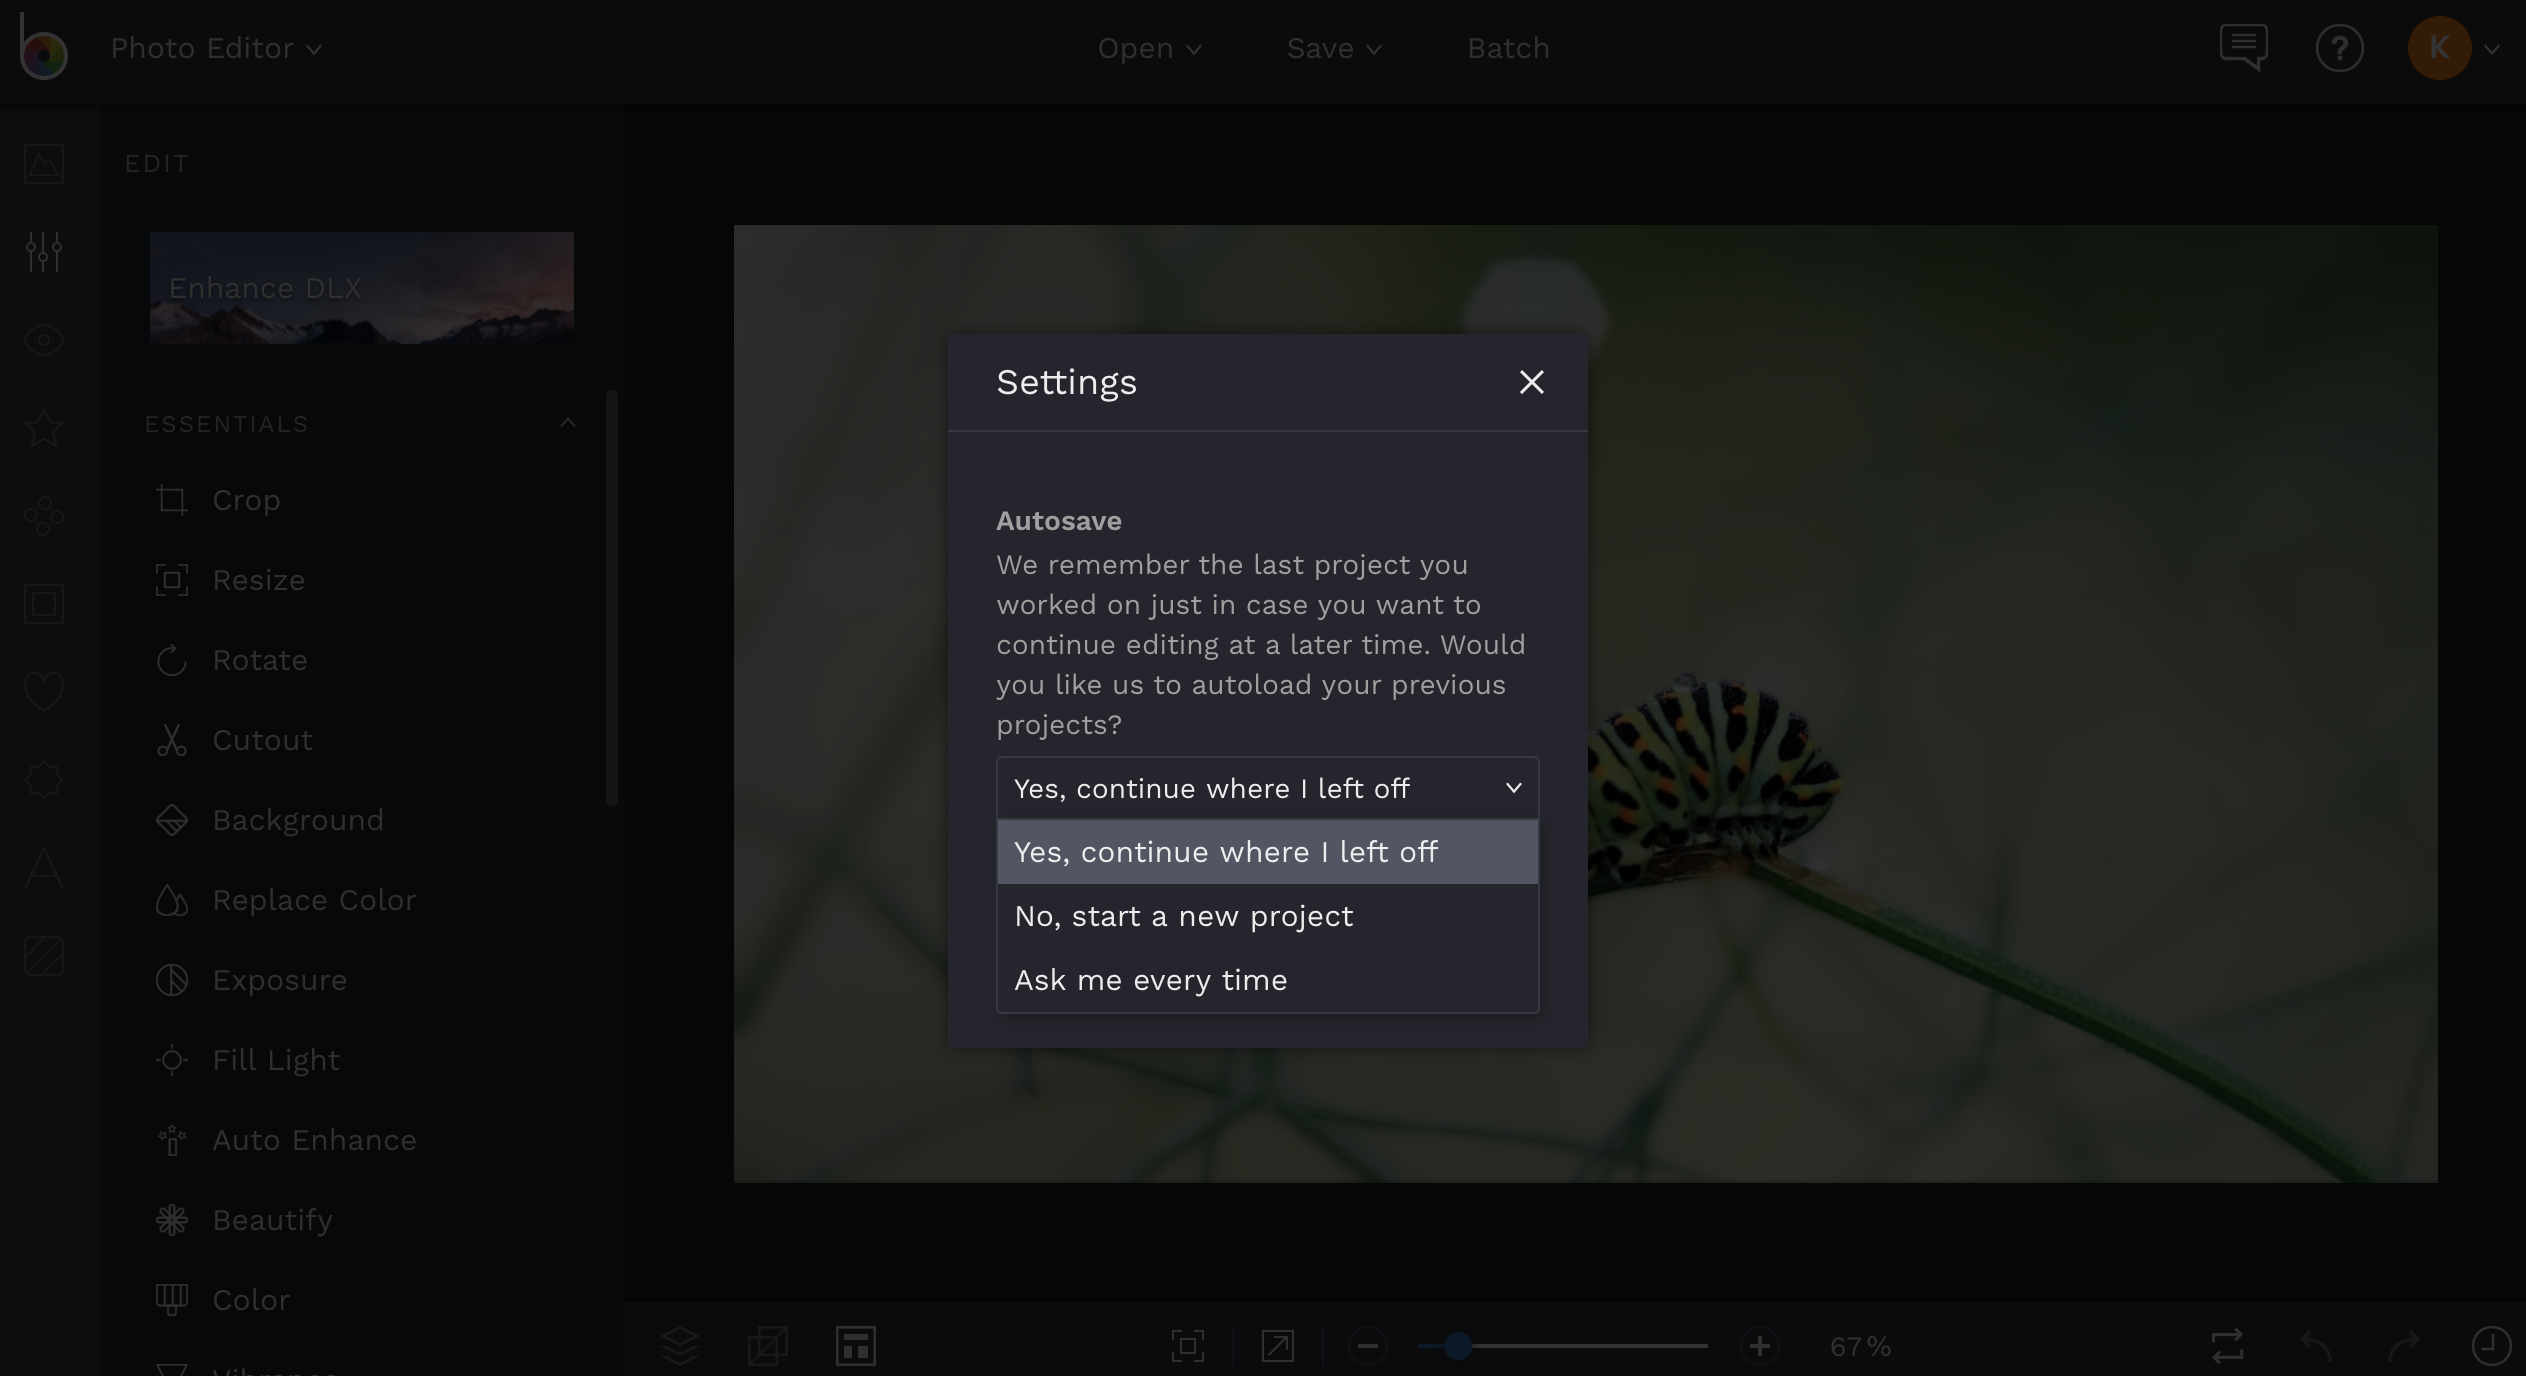Open the Overlays heart sidebar icon
This screenshot has height=1376, width=2526.
(44, 692)
